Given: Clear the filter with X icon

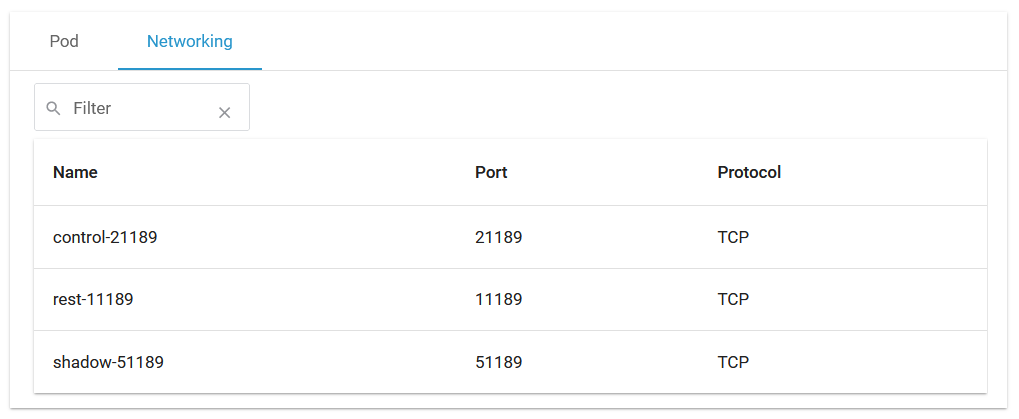Looking at the screenshot, I should point(225,113).
